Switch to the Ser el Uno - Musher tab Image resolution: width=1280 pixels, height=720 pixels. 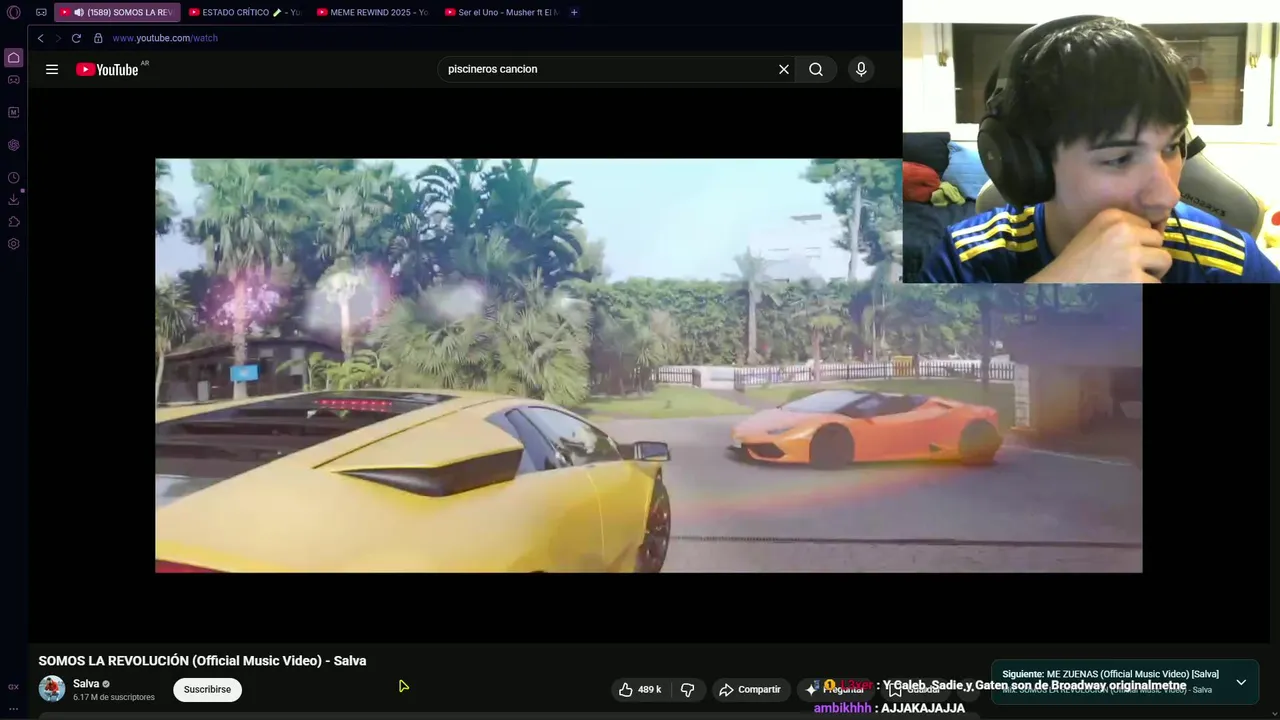tap(501, 12)
